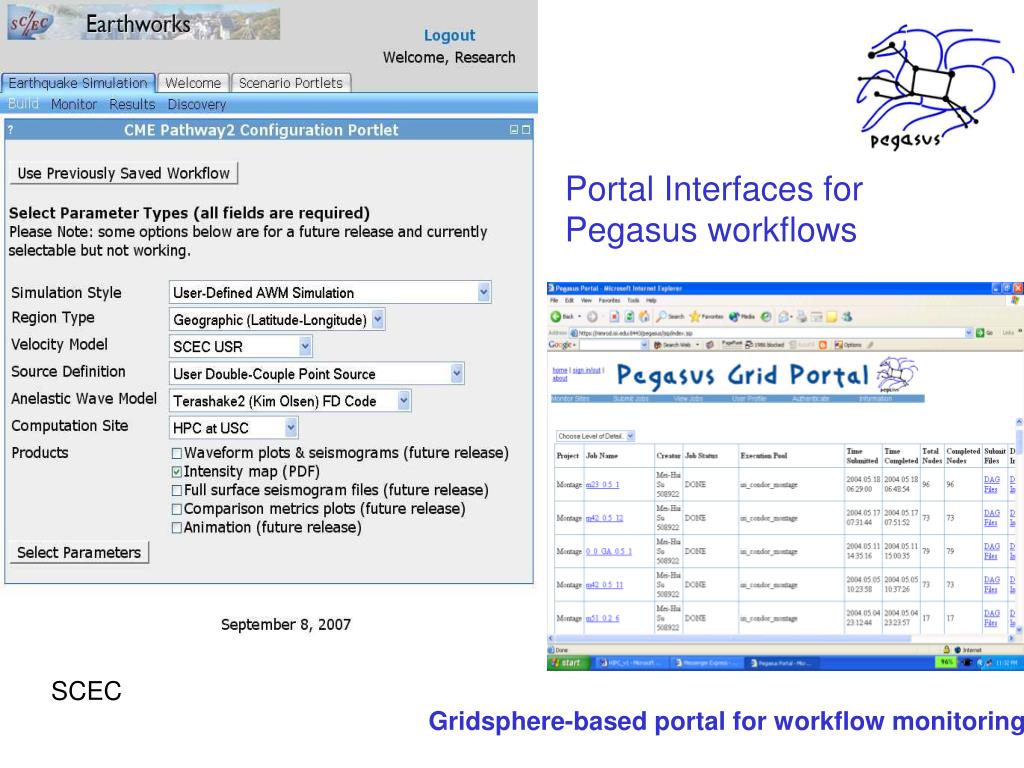Click the IE Stop page icon
Screen dimensions: 1024x768
[614, 317]
